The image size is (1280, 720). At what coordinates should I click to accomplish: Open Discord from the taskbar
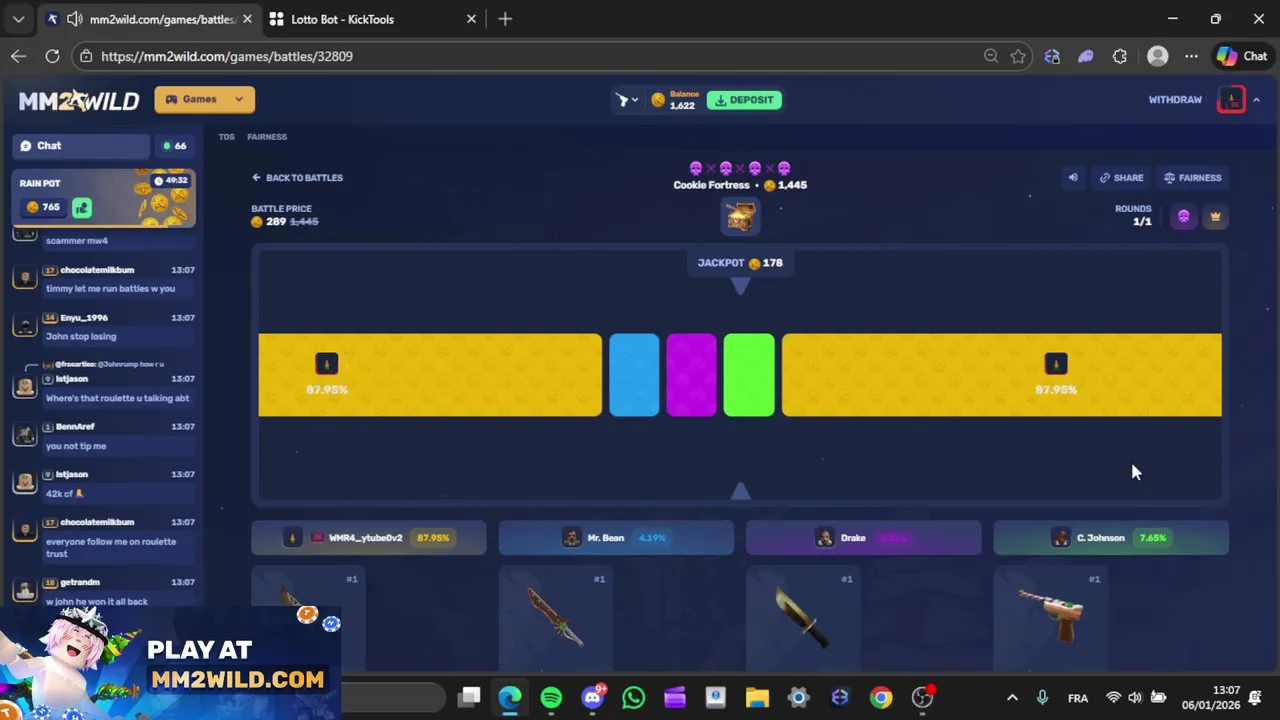(x=593, y=697)
